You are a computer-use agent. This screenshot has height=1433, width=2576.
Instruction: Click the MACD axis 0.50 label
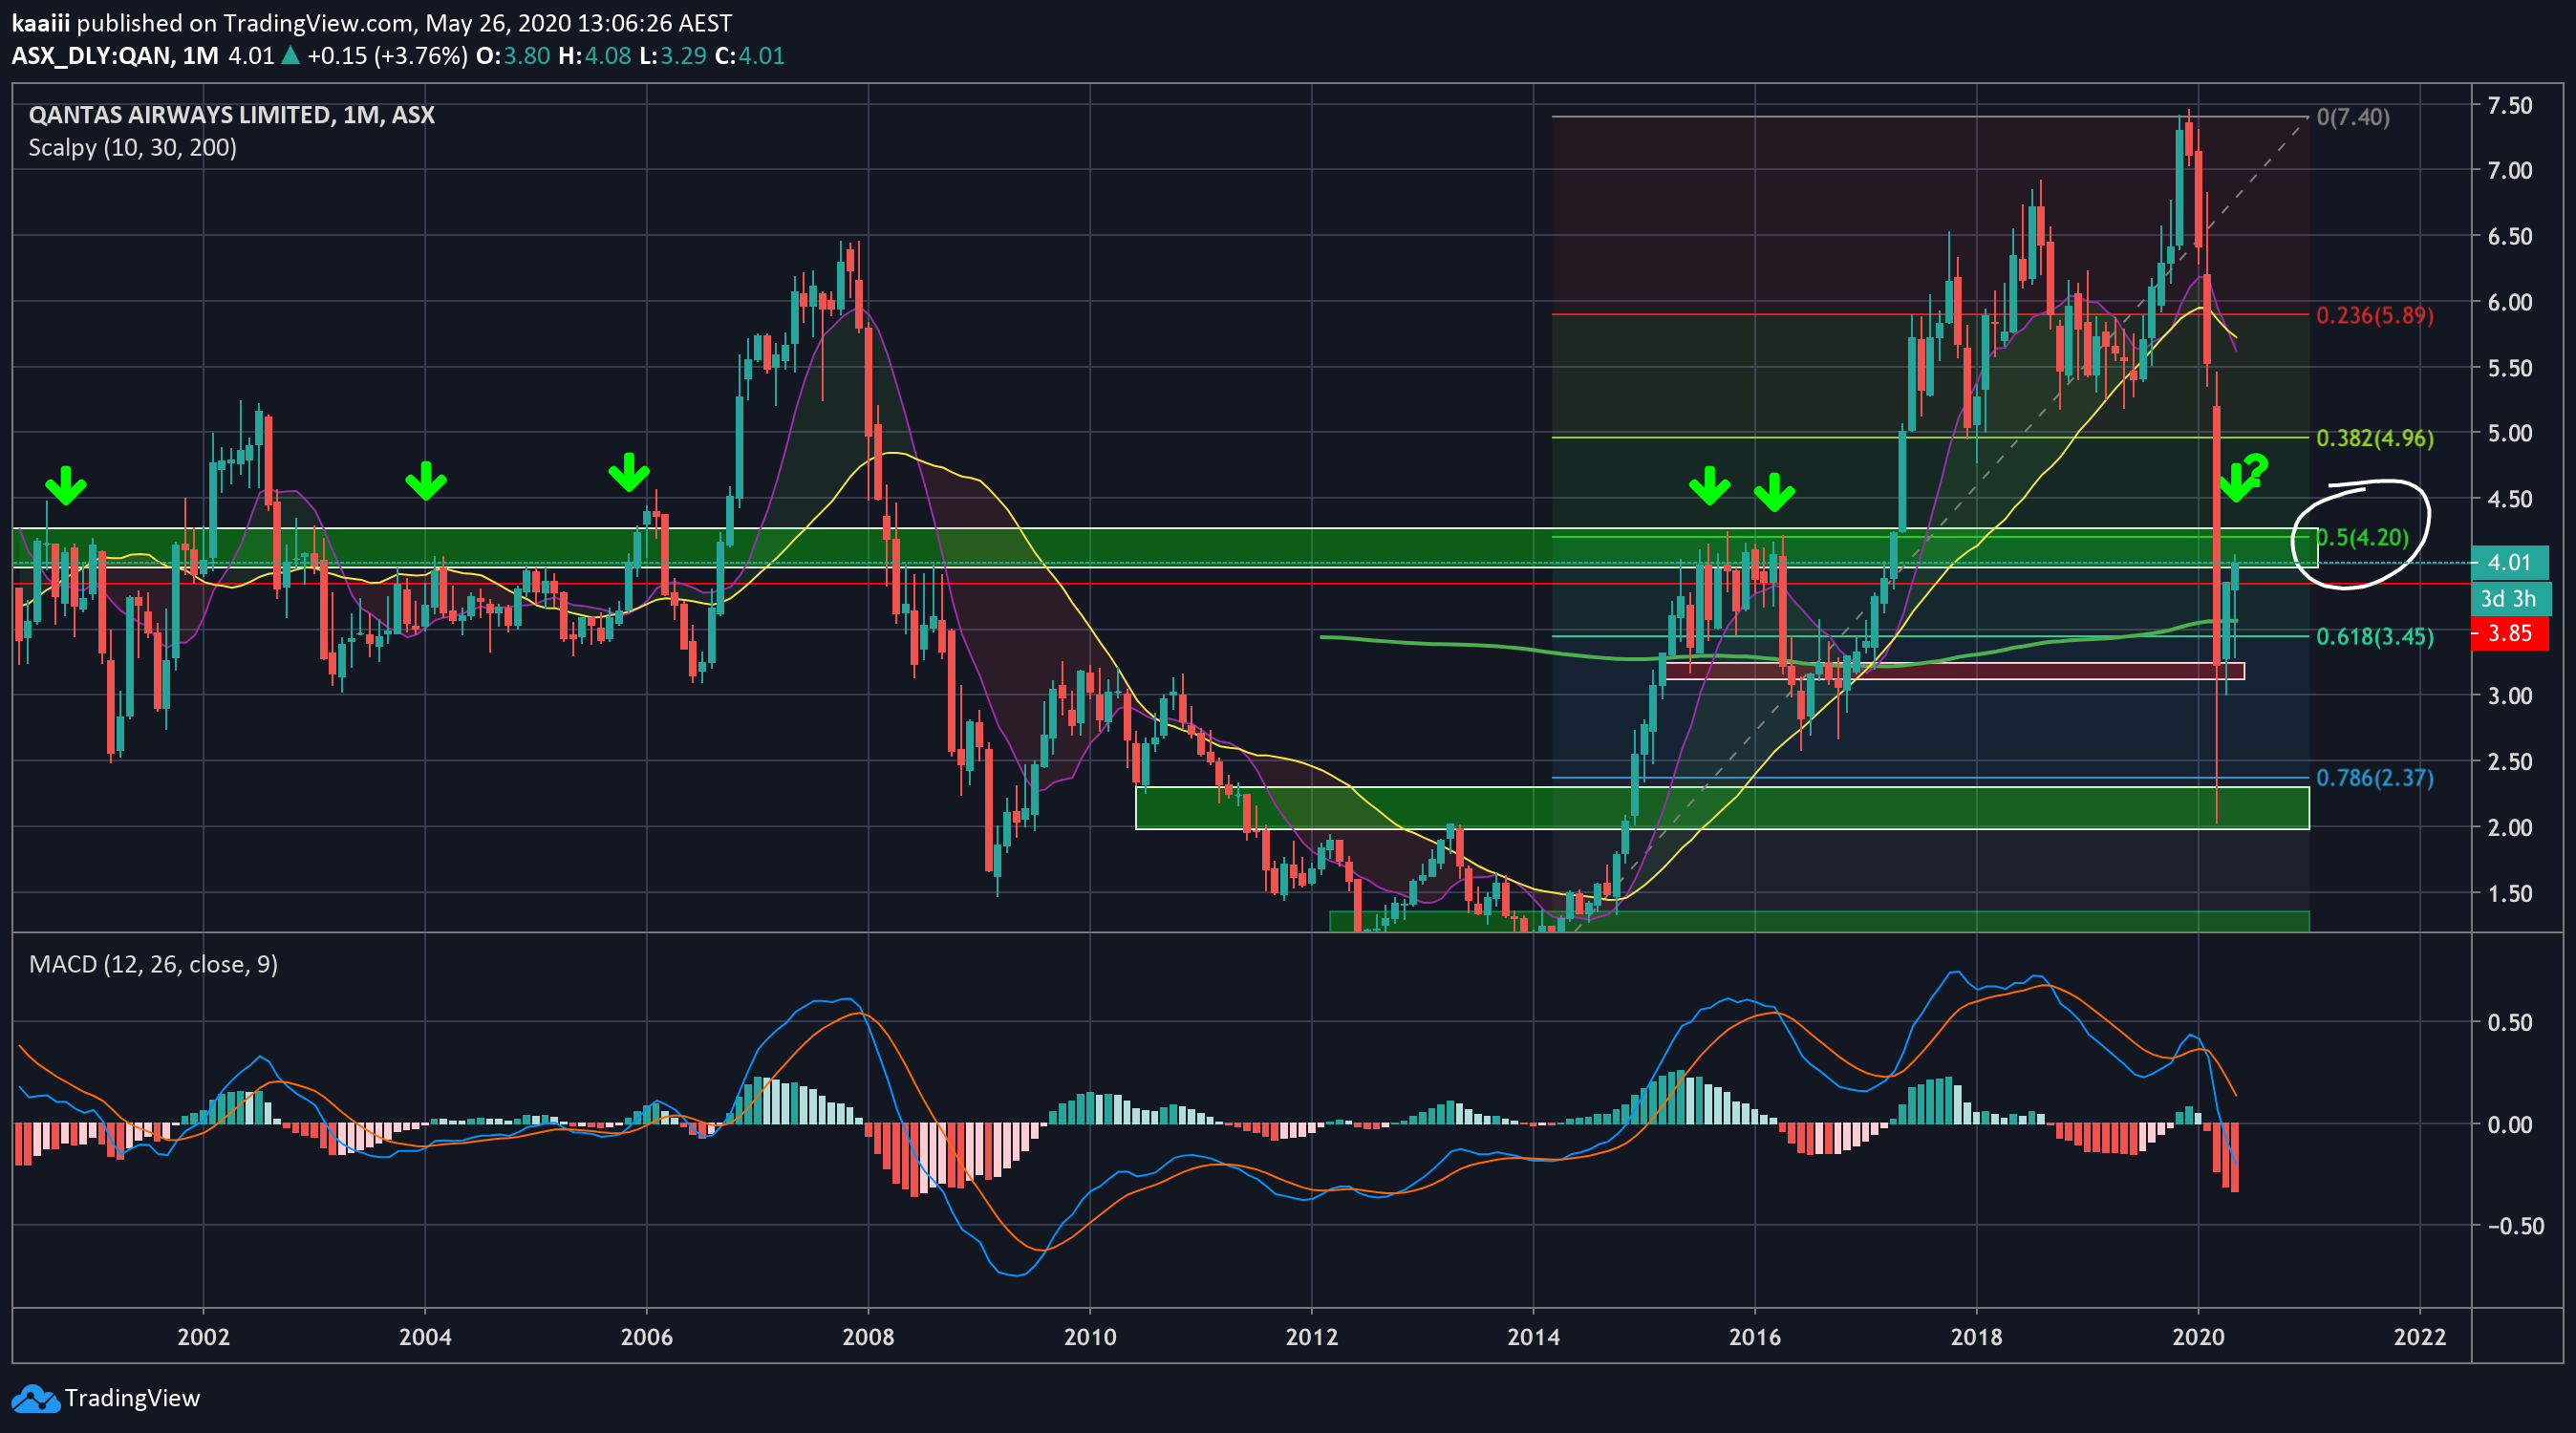(2510, 1022)
